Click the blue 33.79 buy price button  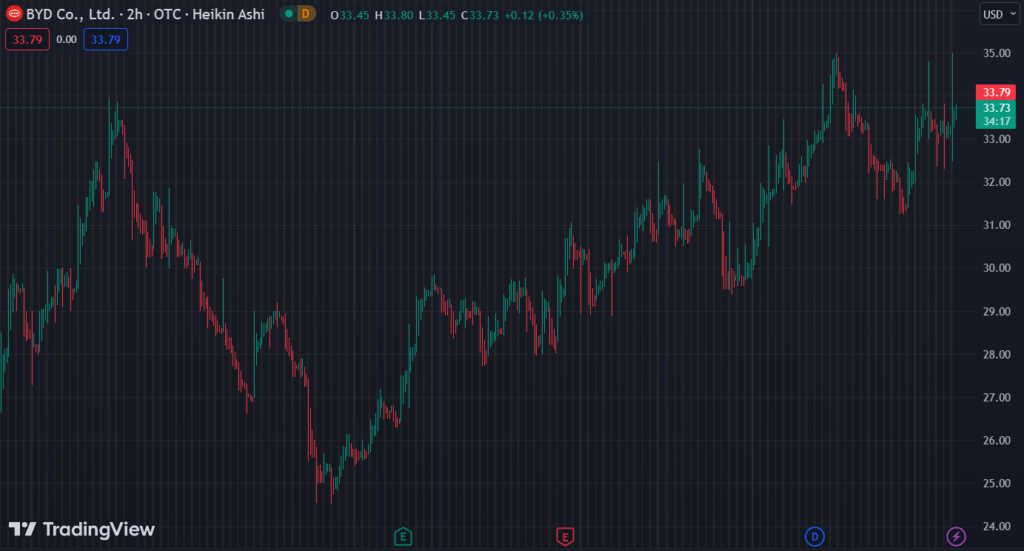(x=106, y=39)
